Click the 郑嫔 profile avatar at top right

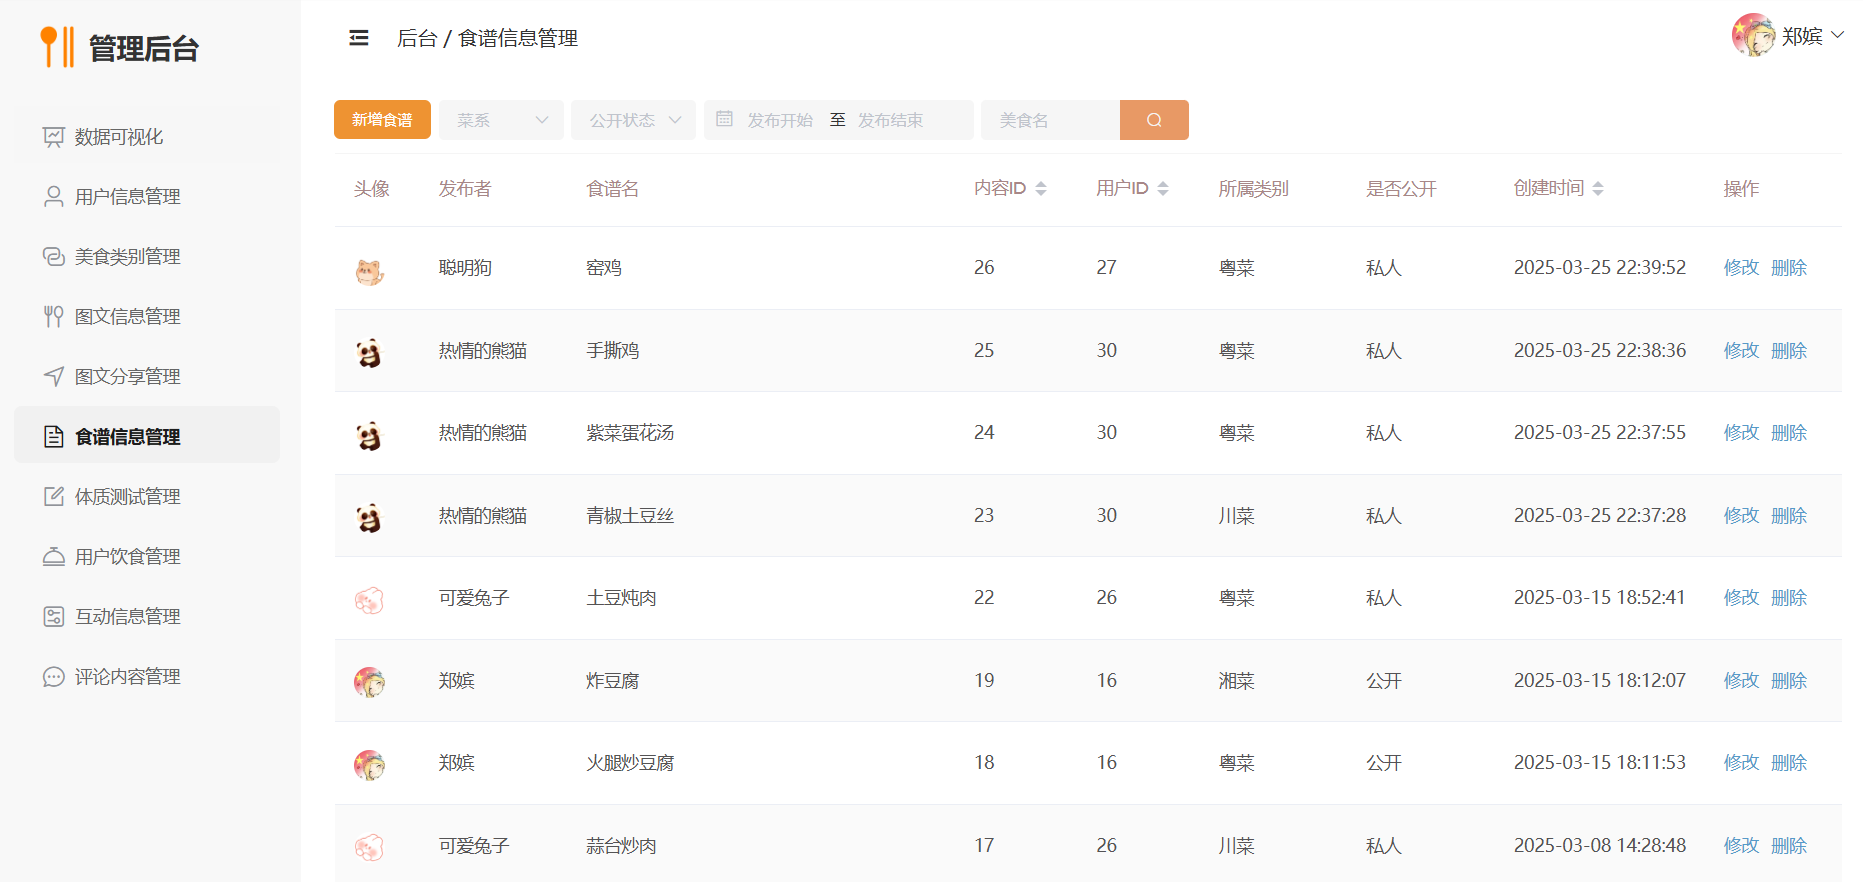point(1753,35)
